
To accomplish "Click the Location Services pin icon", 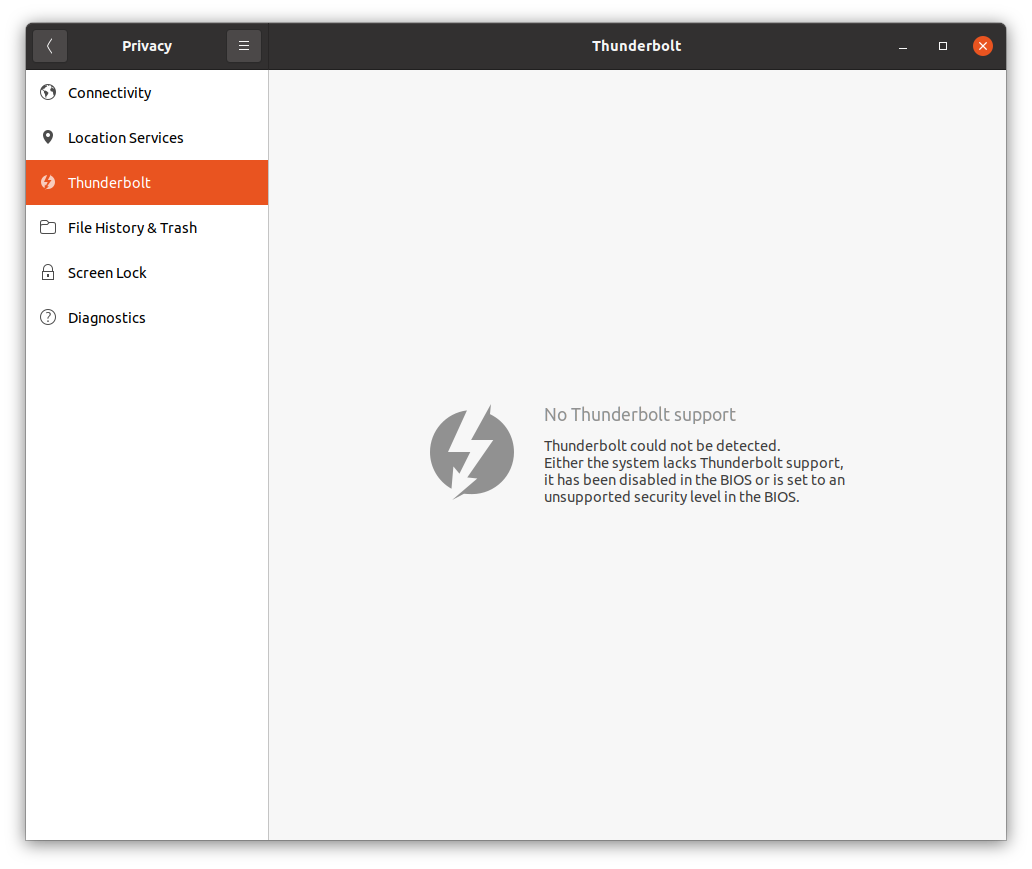I will 47,137.
